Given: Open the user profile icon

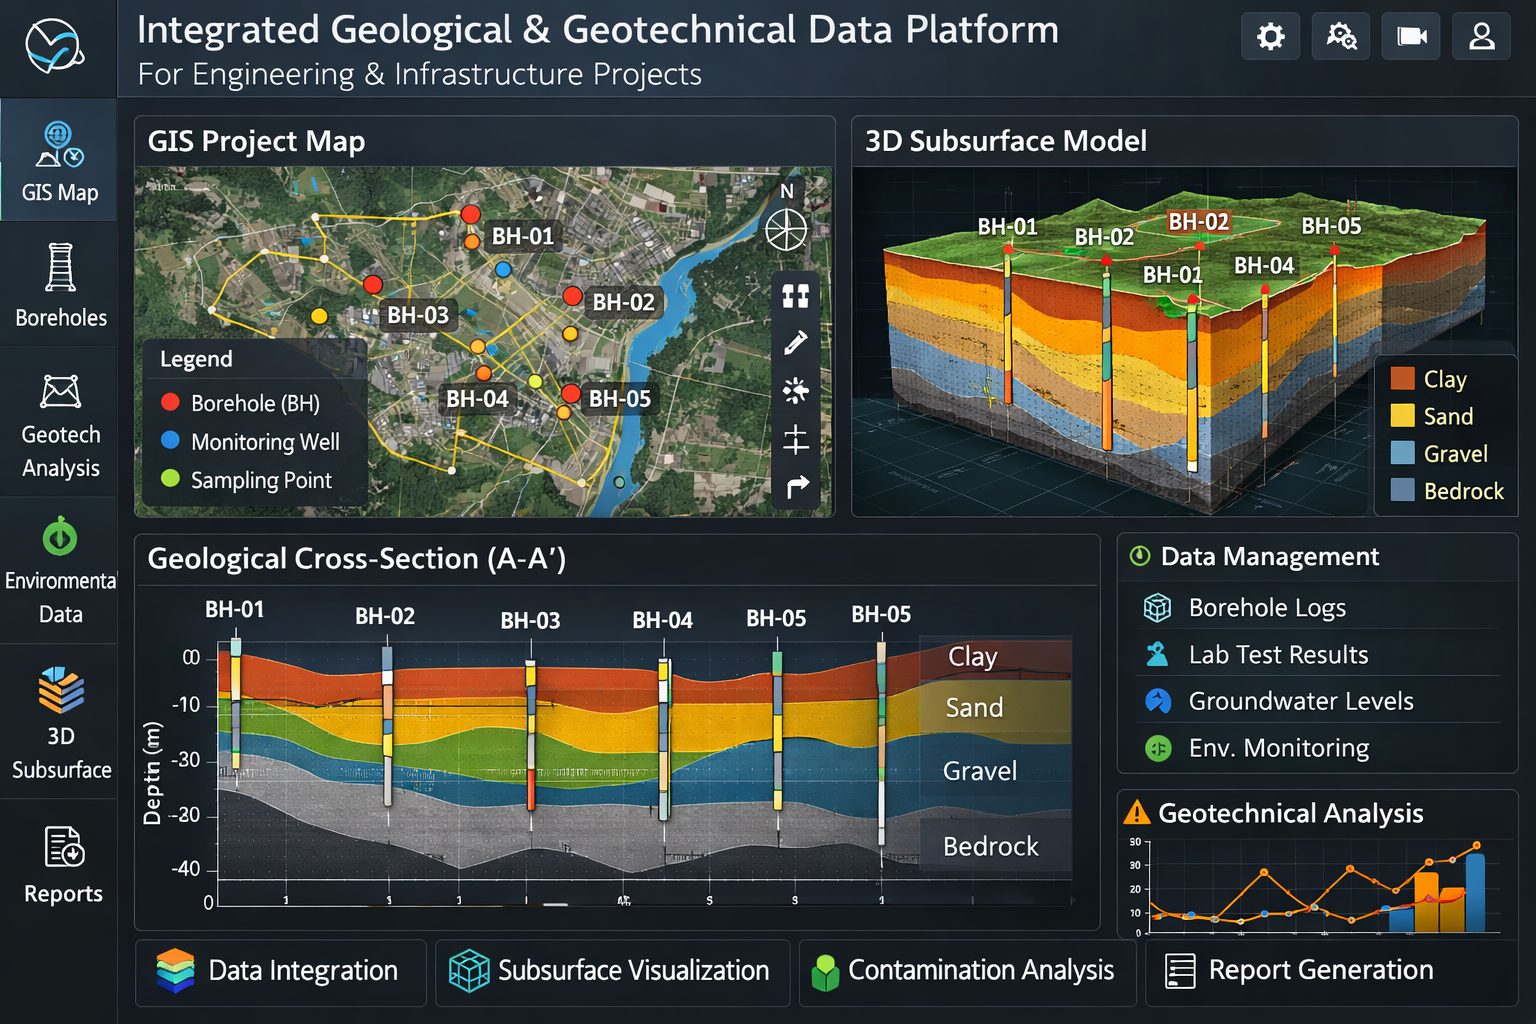Looking at the screenshot, I should (x=1480, y=35).
